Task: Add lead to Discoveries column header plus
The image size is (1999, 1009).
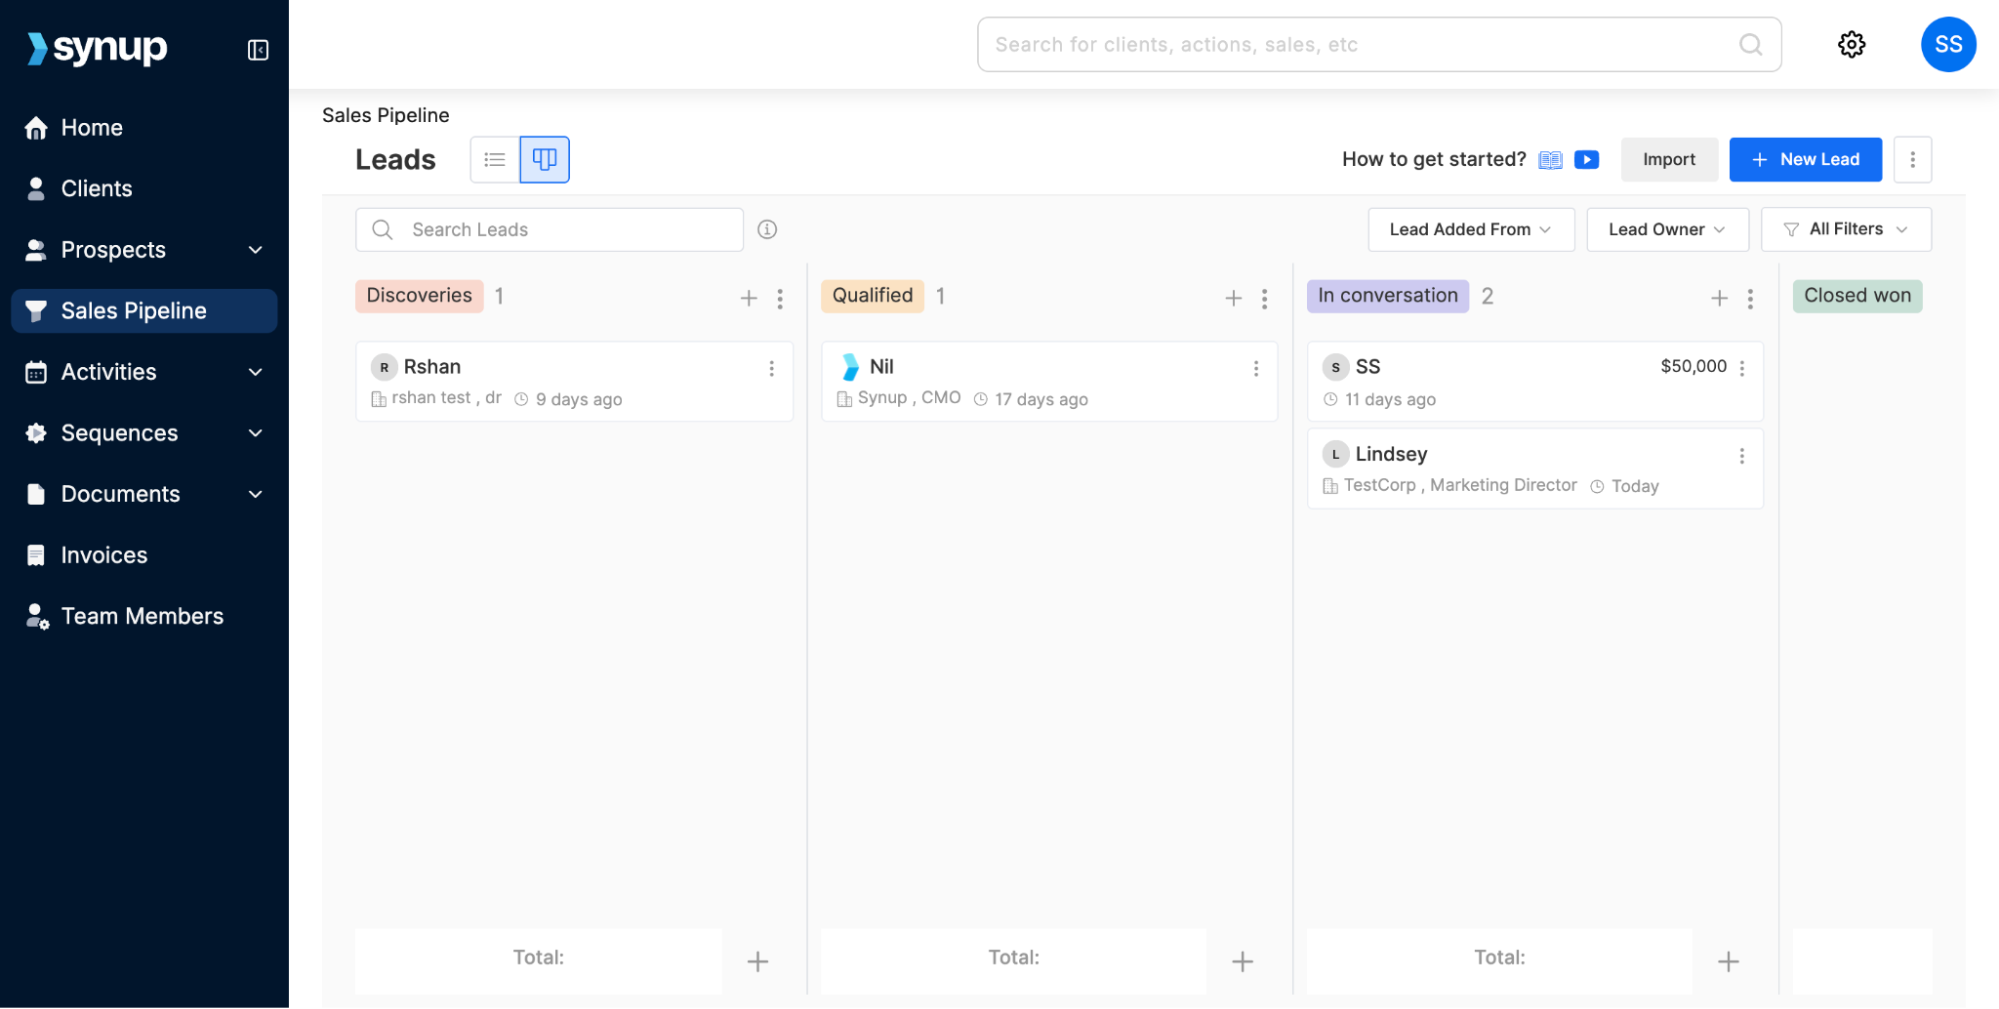Action: pyautogui.click(x=748, y=298)
